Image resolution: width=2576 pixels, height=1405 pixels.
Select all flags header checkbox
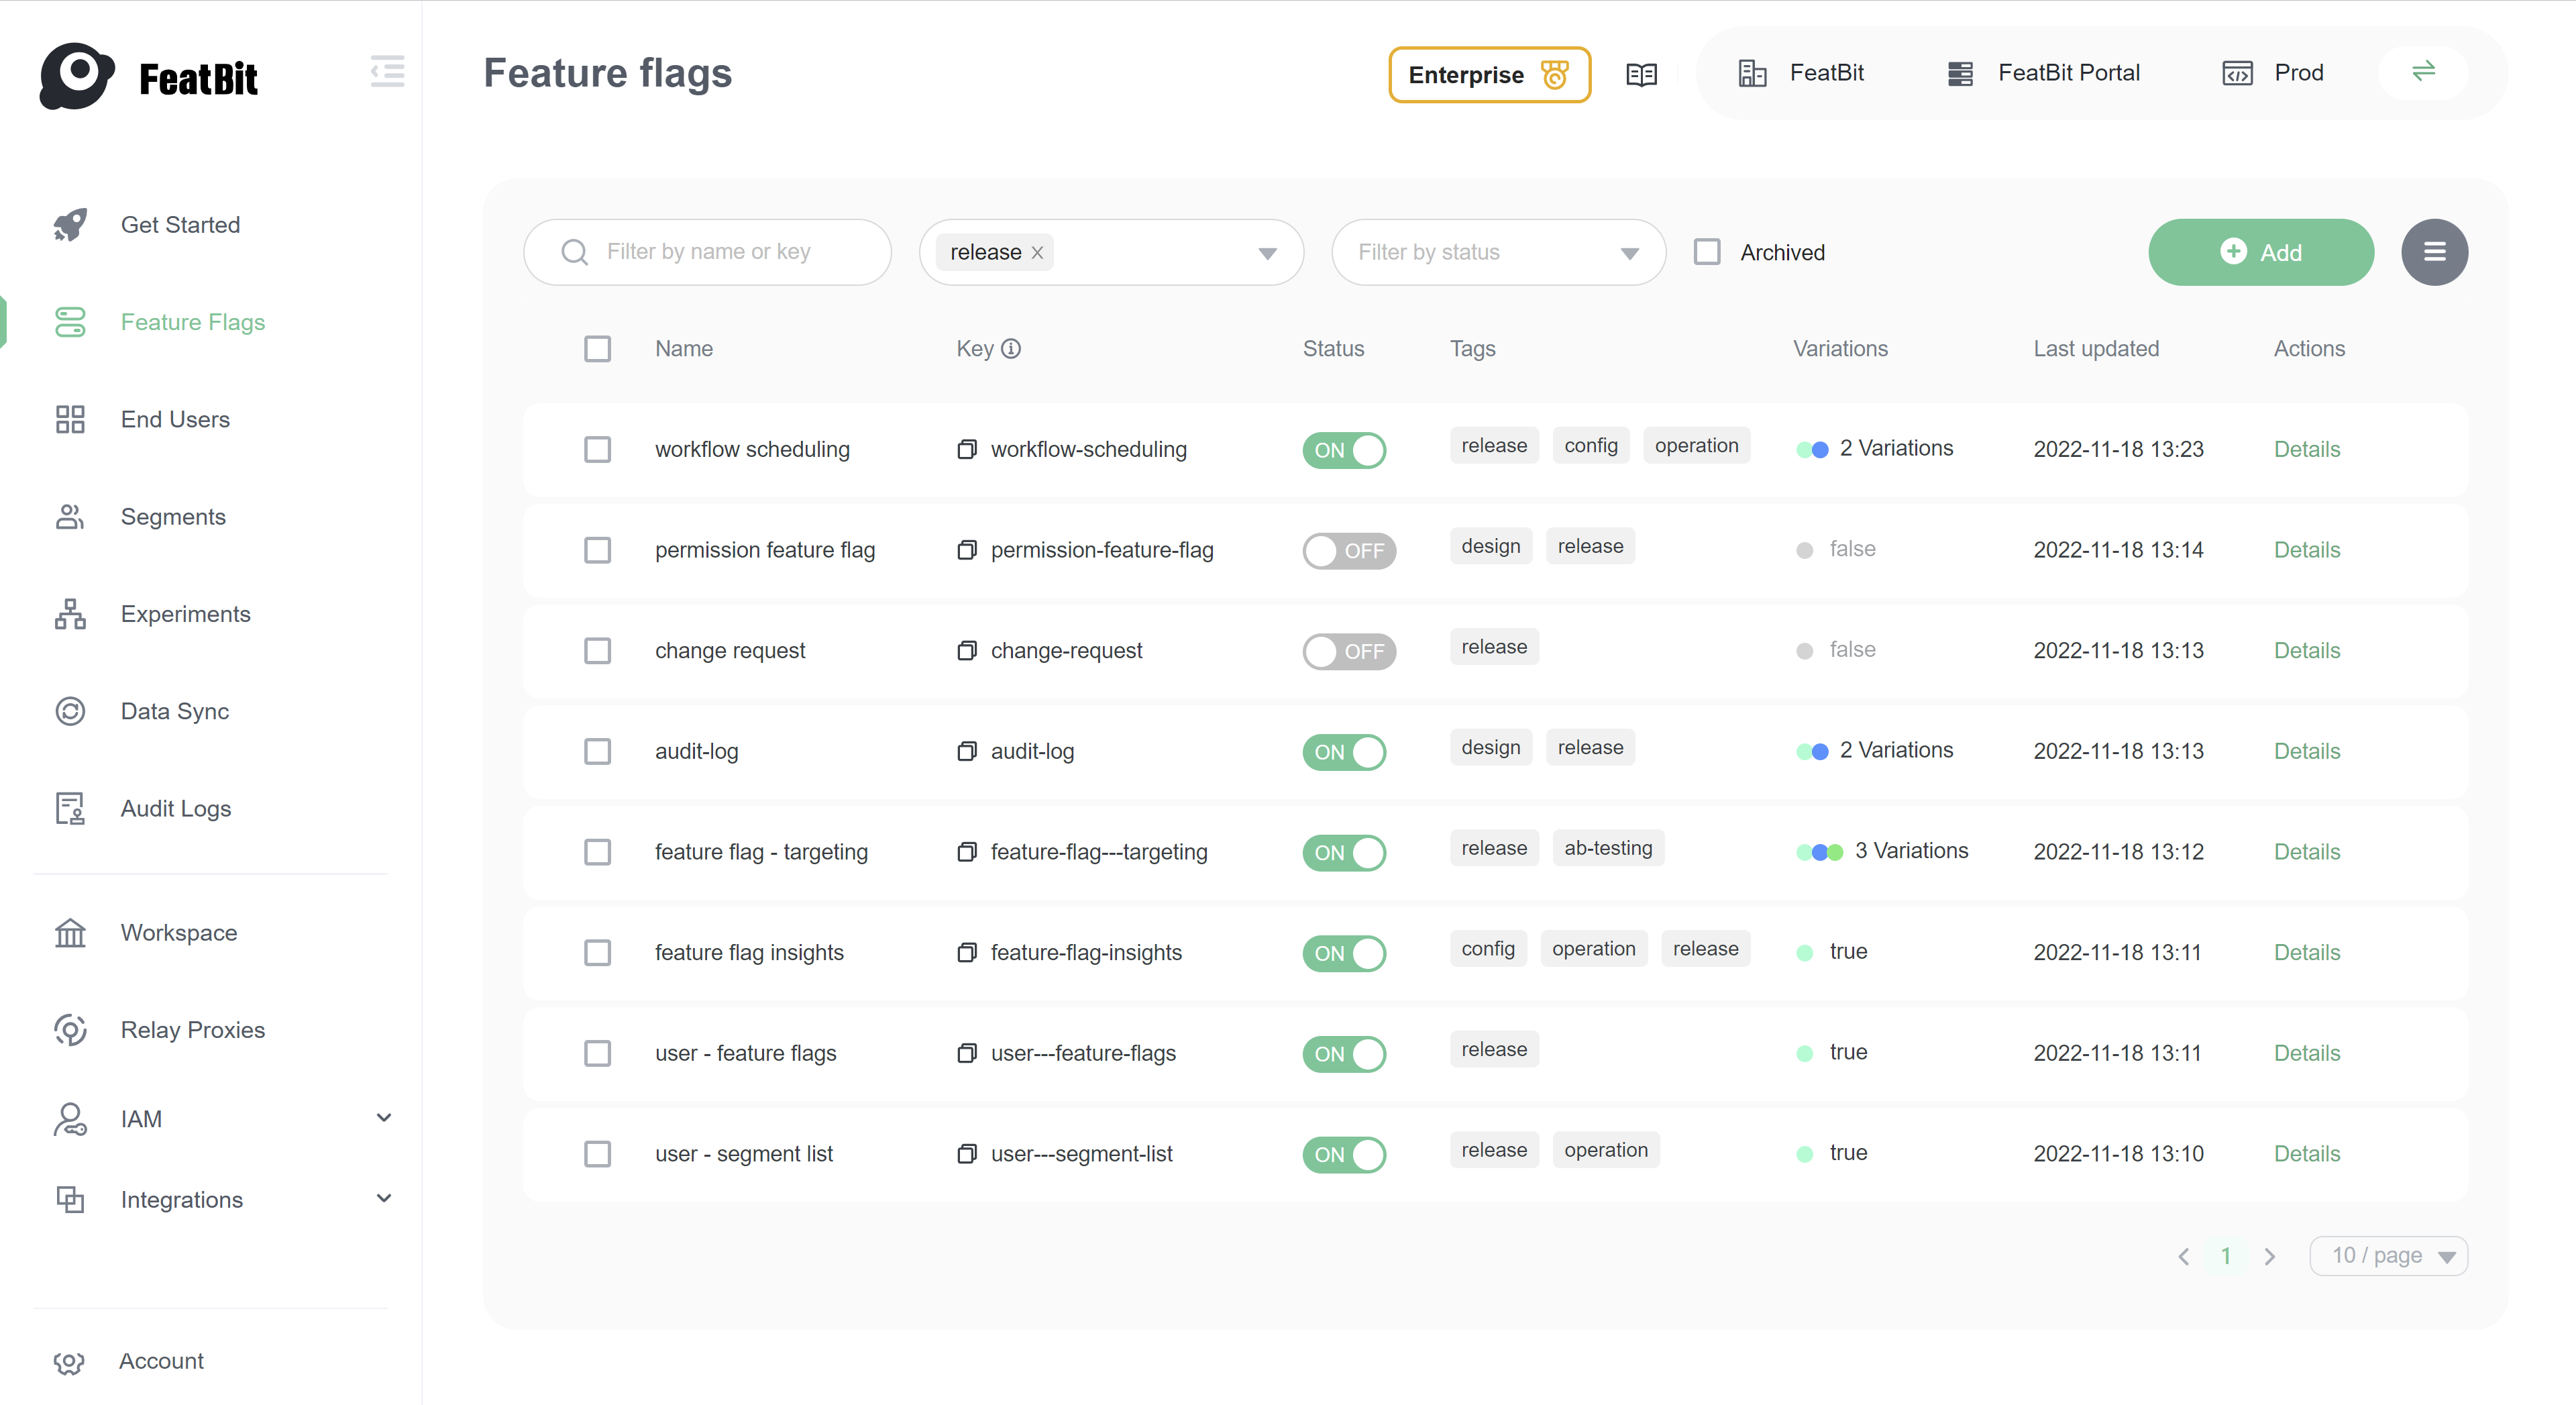597,348
